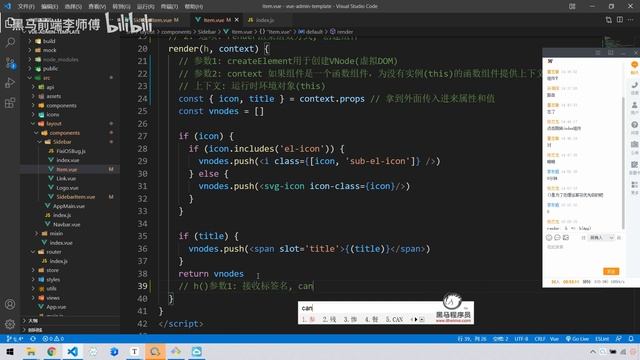Click the code minimap
The width and height of the screenshot is (640, 360).
[x=612, y=43]
